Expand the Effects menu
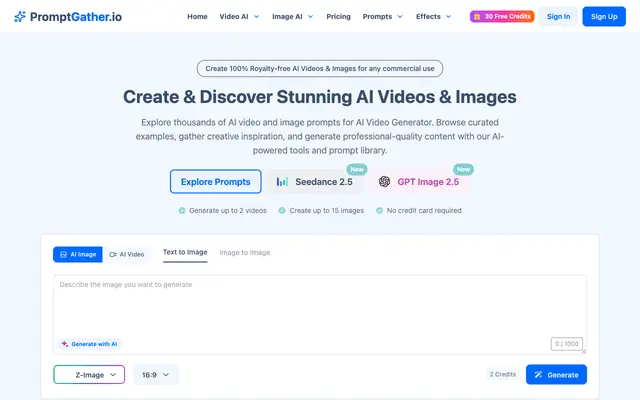The width and height of the screenshot is (640, 400). pos(433,17)
